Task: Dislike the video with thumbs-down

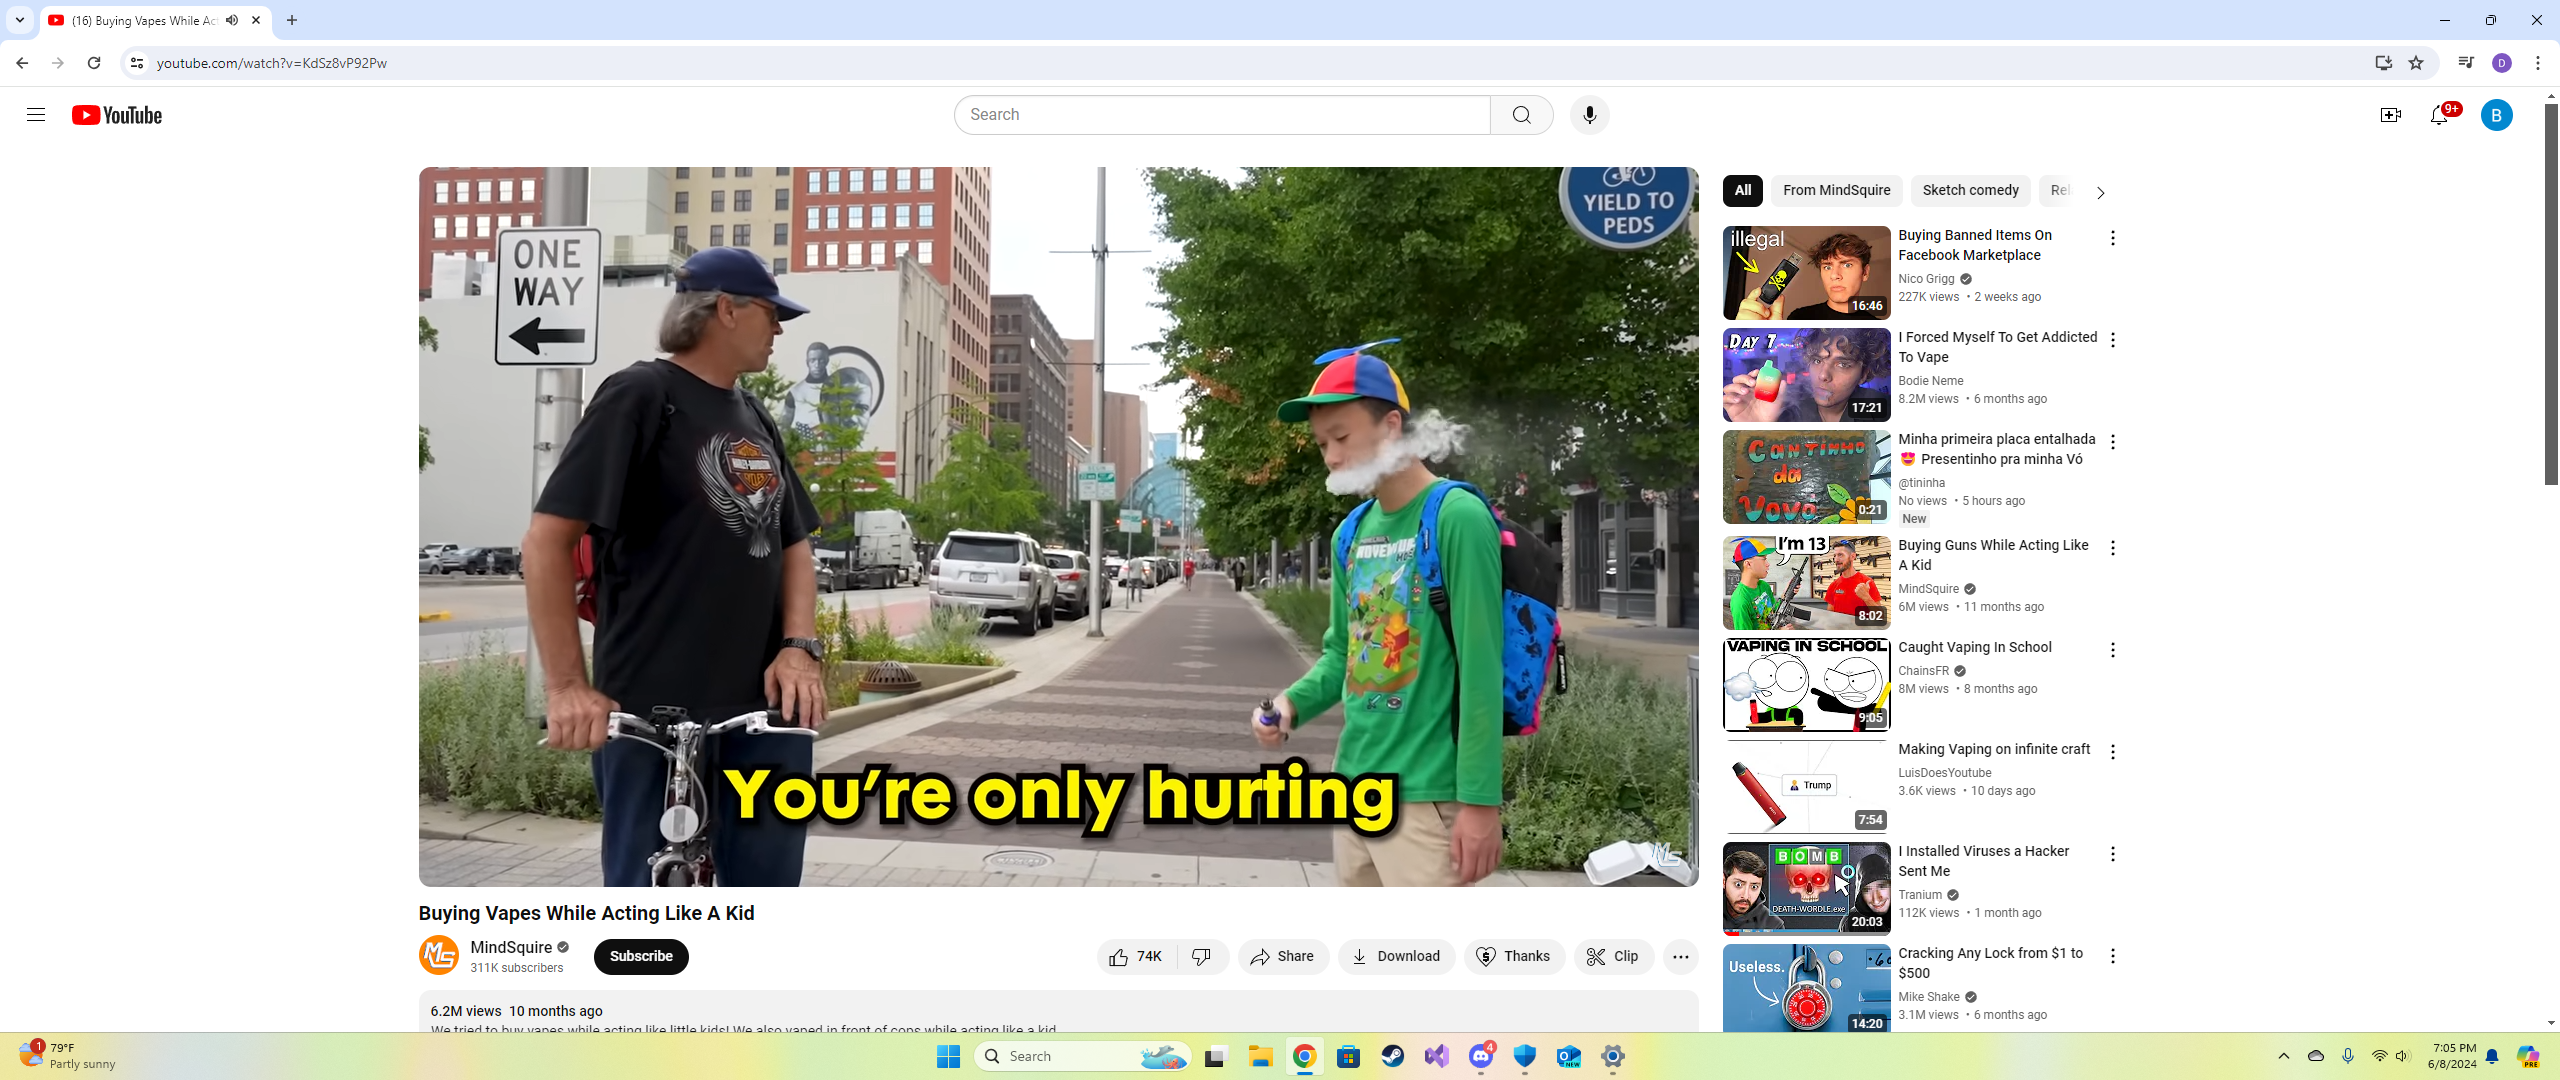Action: pyautogui.click(x=1202, y=956)
